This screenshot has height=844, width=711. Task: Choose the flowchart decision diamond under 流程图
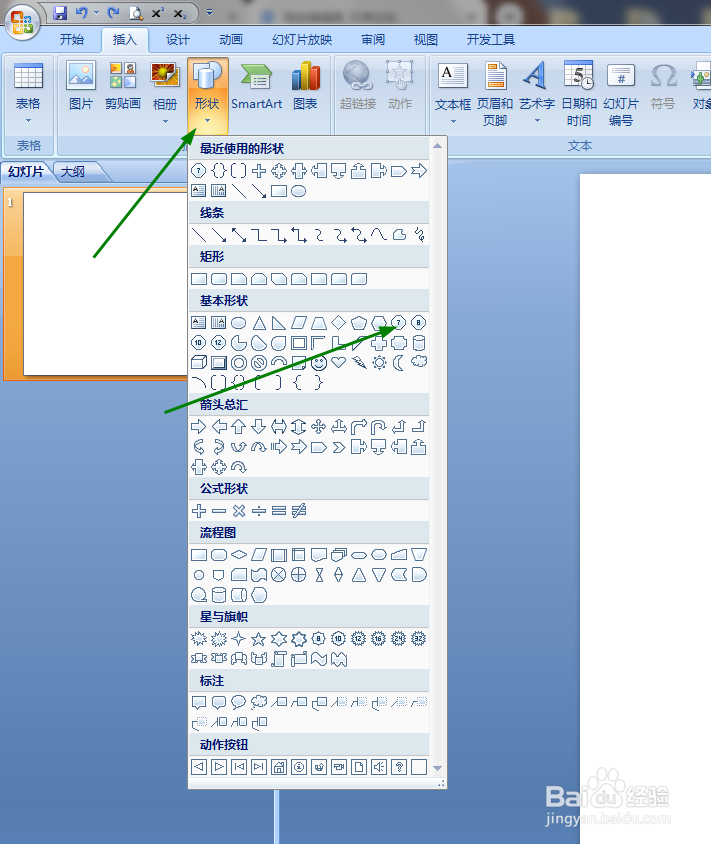[238, 554]
